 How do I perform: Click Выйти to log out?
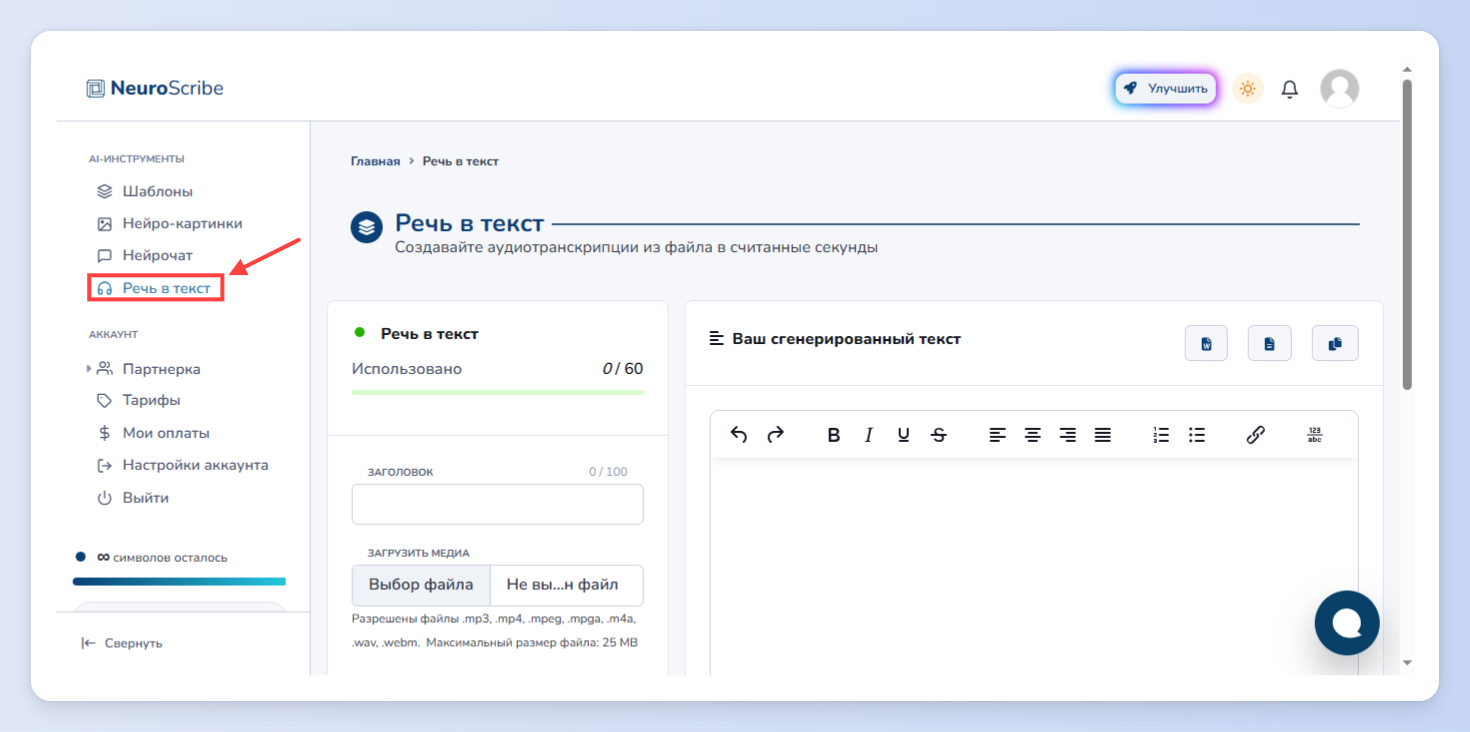pos(132,497)
